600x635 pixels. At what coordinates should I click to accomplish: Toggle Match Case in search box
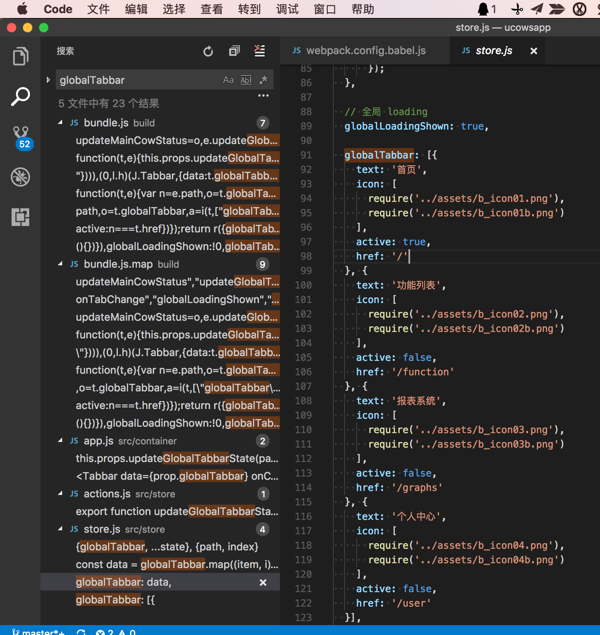click(228, 80)
